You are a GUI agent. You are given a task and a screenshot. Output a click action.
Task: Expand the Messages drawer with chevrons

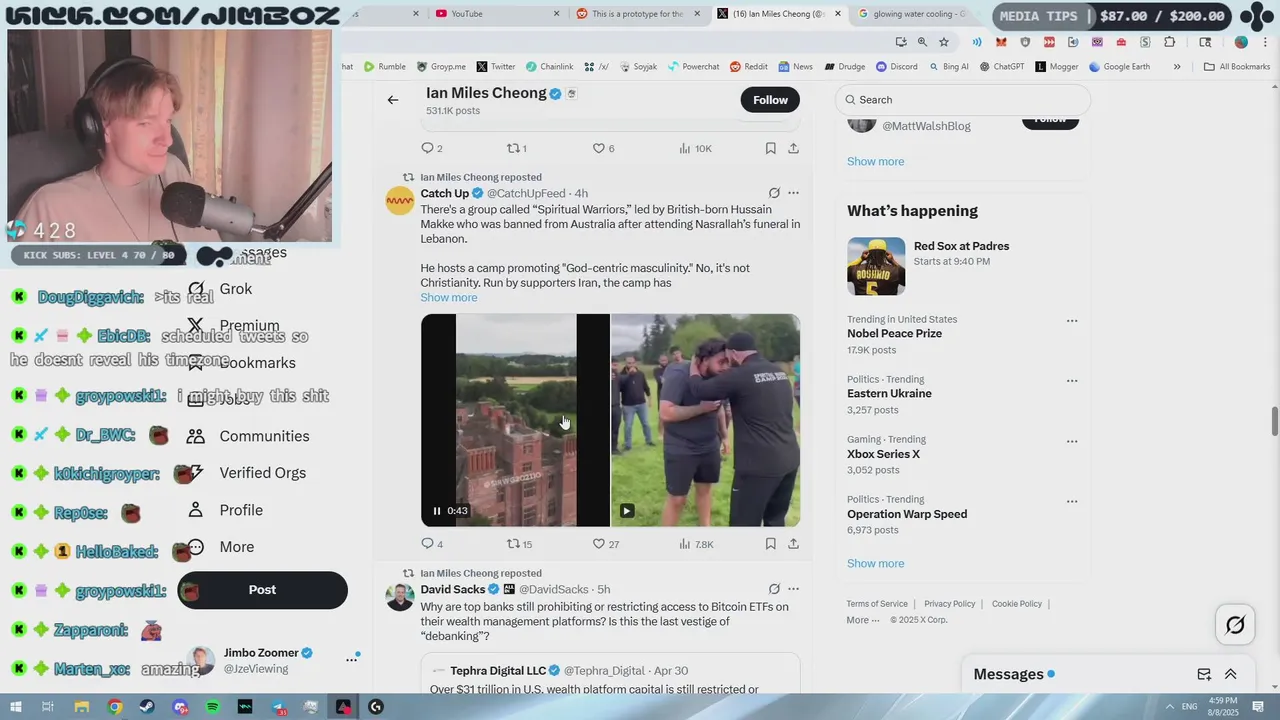pos(1231,674)
